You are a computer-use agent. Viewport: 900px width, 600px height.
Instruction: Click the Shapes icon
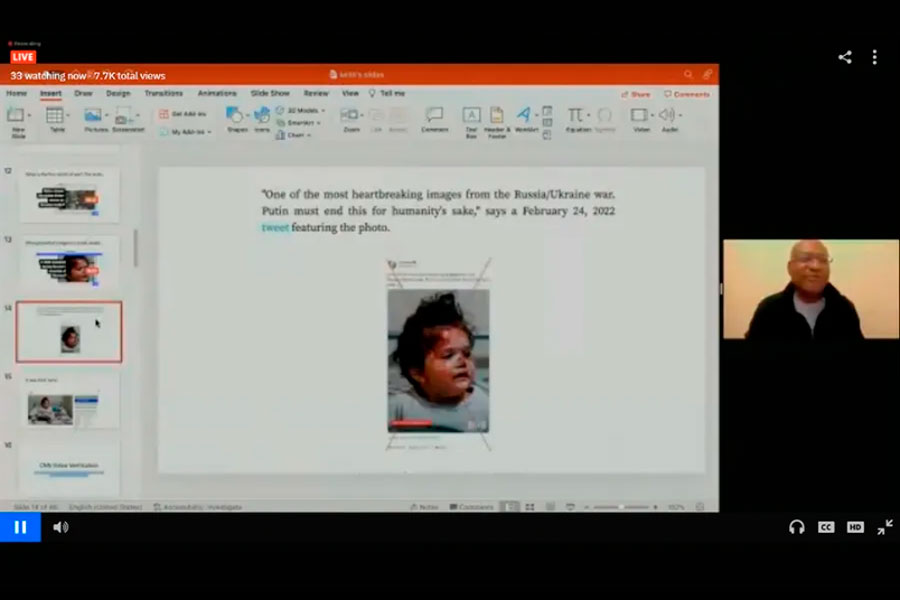234,115
